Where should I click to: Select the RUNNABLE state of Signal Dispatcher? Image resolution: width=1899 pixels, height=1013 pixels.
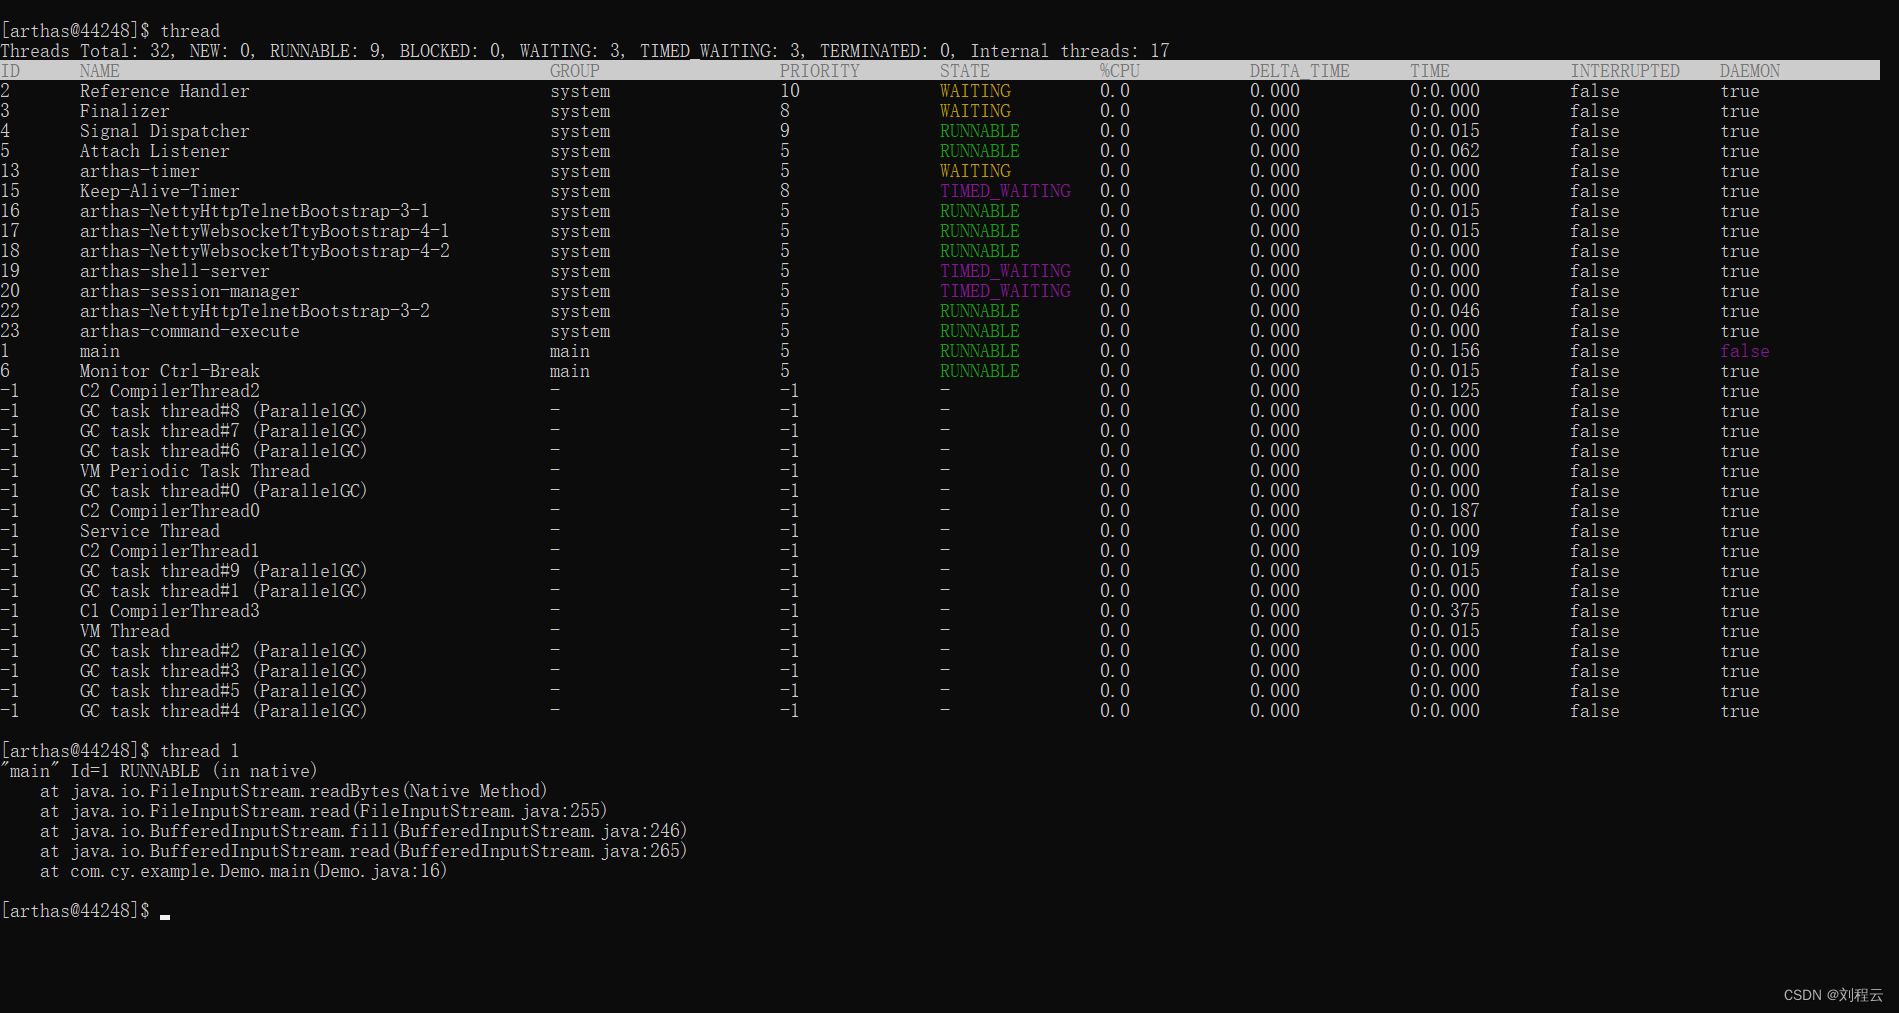980,131
